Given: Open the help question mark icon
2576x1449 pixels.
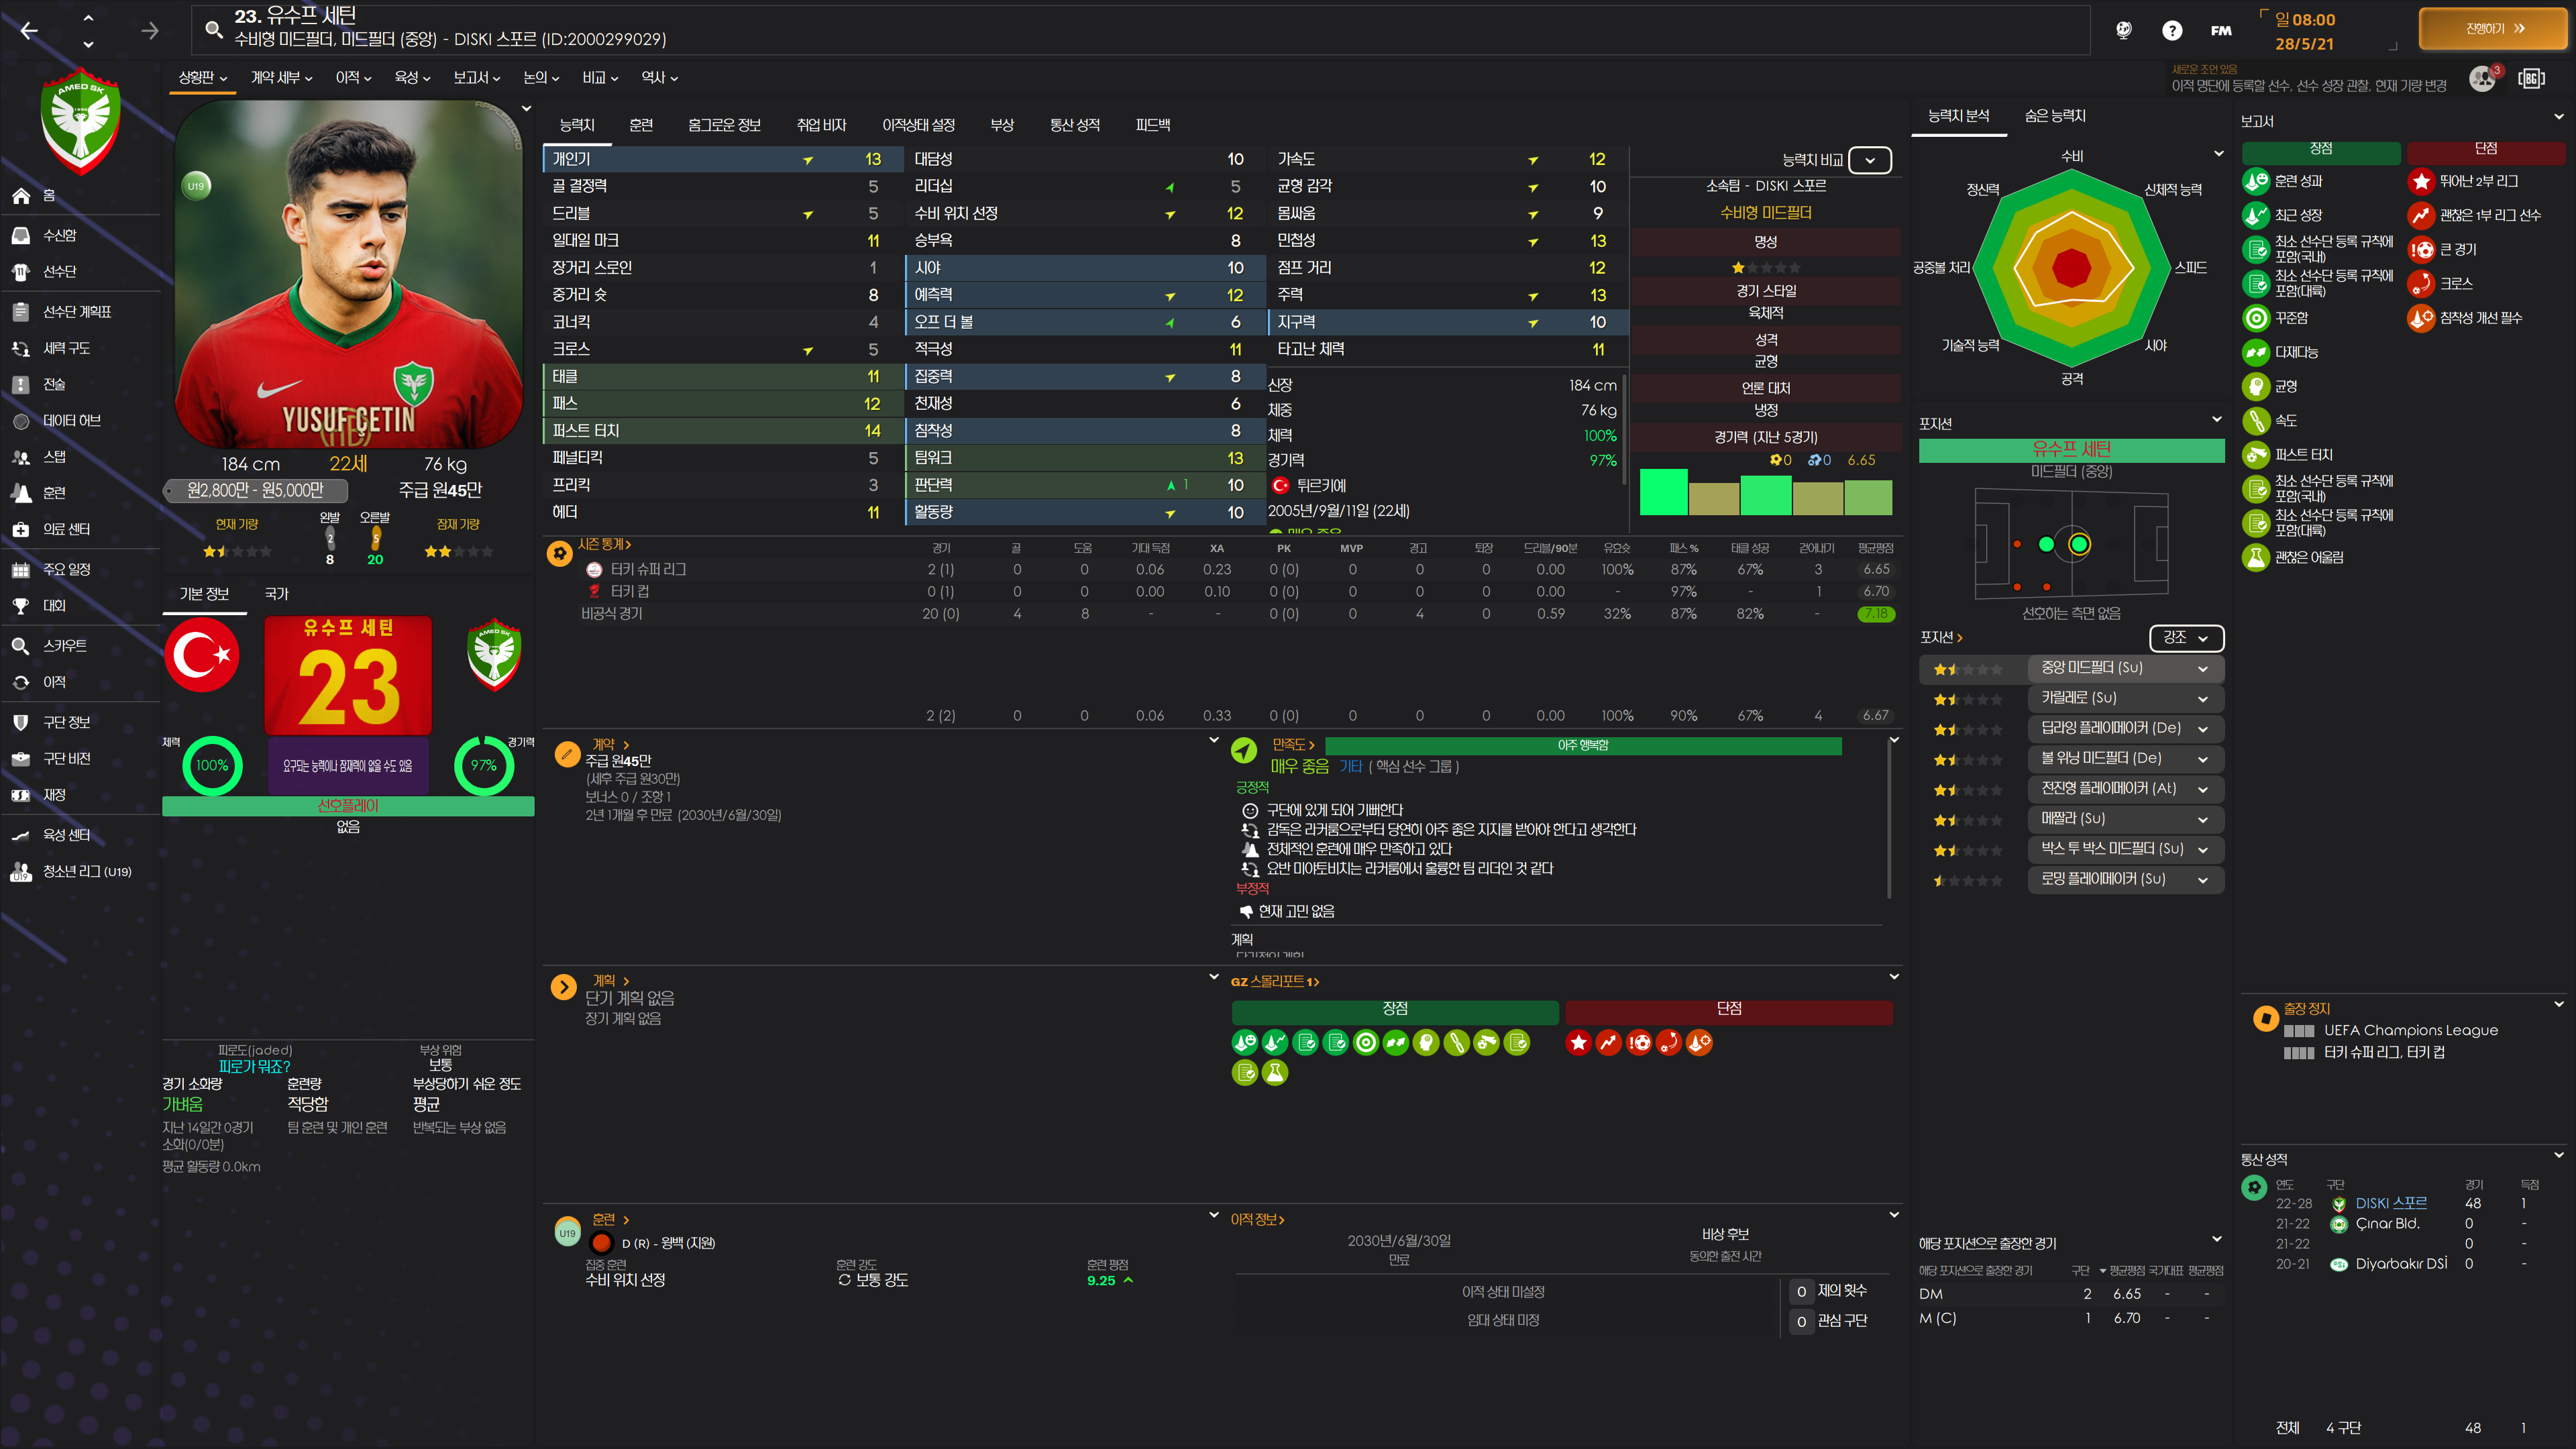Looking at the screenshot, I should pyautogui.click(x=2171, y=30).
